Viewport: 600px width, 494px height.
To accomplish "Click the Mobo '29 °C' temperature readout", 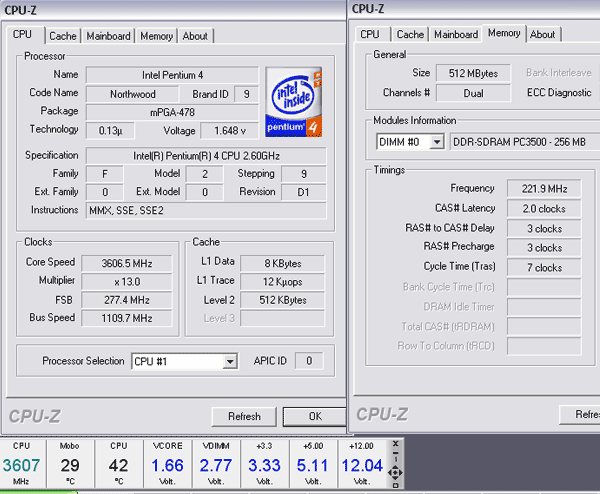I will [x=70, y=464].
